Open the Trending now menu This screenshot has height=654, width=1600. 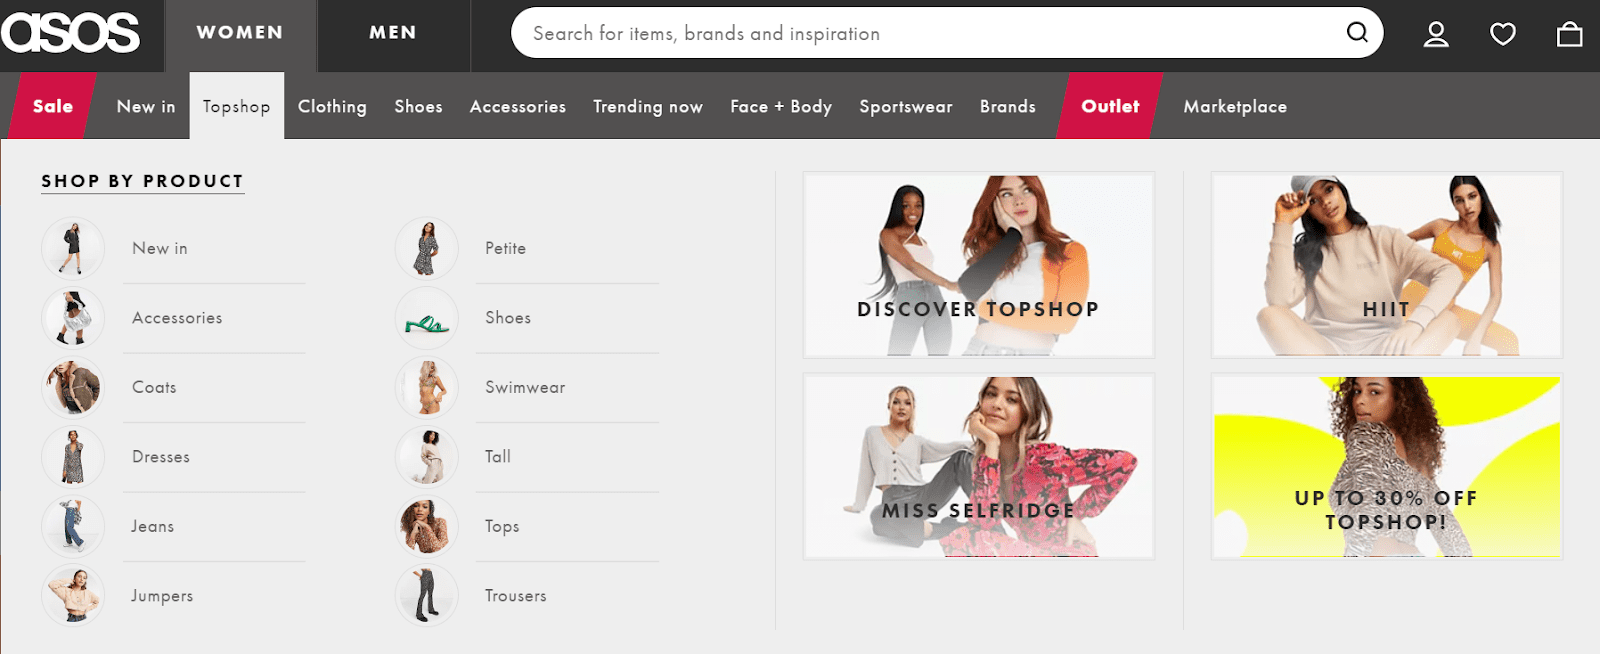coord(648,106)
